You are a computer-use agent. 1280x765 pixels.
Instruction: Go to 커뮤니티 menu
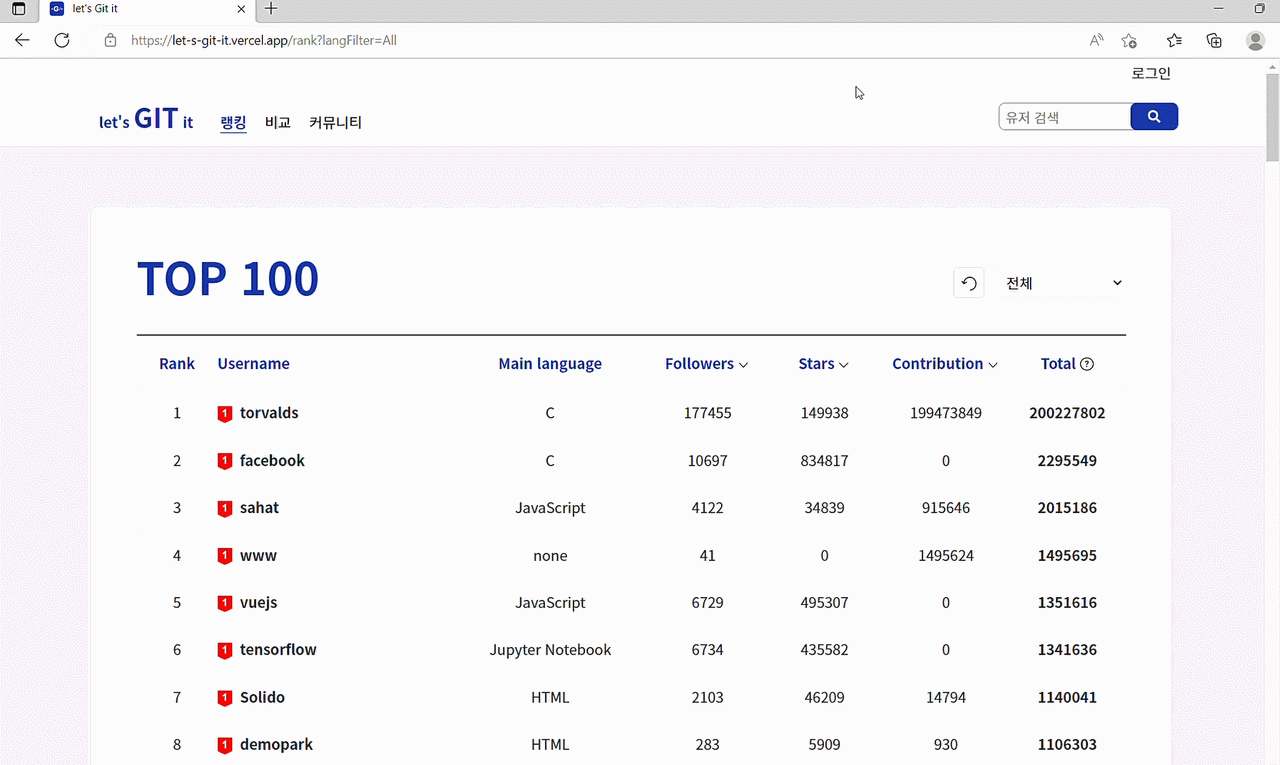[335, 123]
